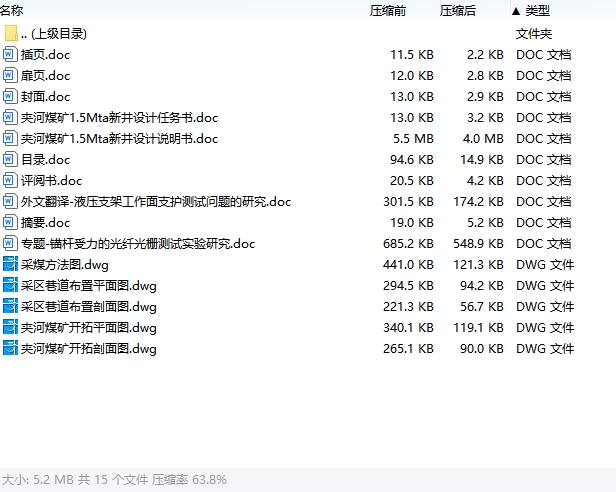
Task: Click the Word icon of 外文翻译 document
Action: 10,201
